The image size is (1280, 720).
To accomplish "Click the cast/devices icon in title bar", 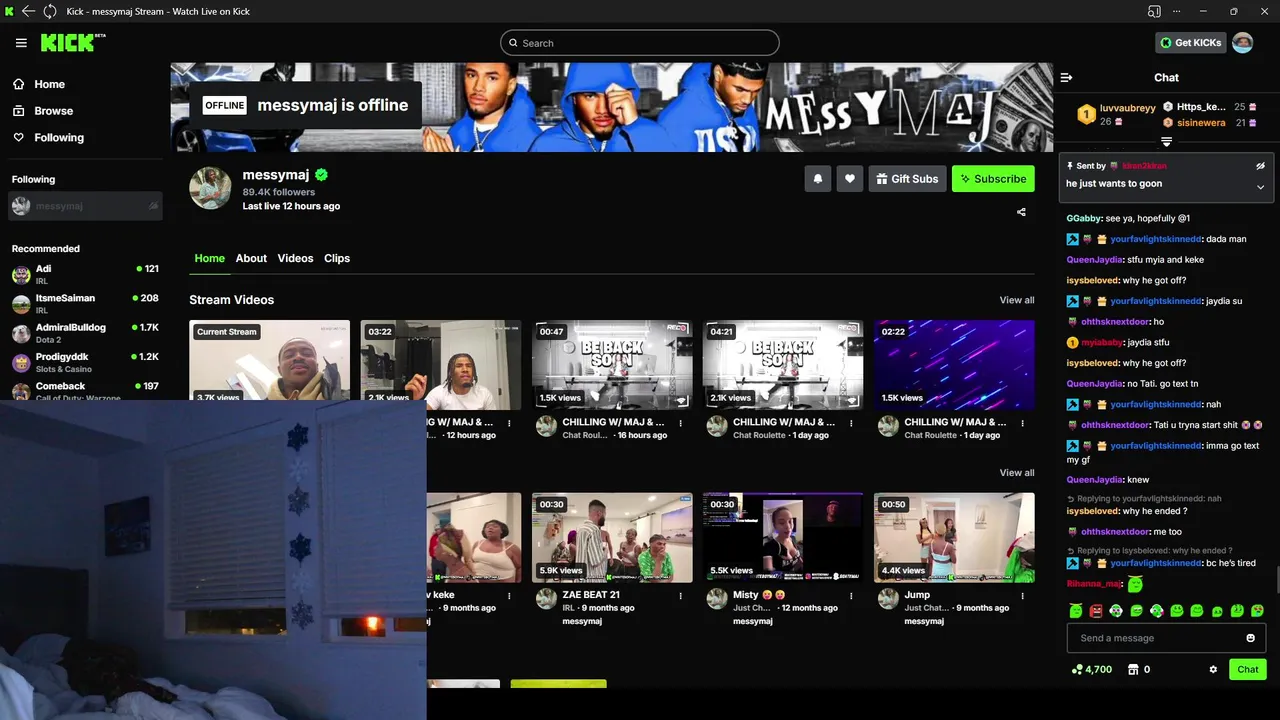I will tap(1154, 11).
